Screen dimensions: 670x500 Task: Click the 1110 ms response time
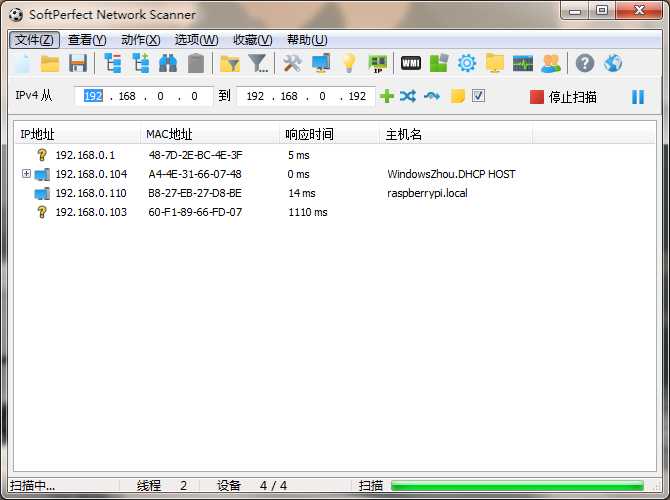(x=308, y=212)
